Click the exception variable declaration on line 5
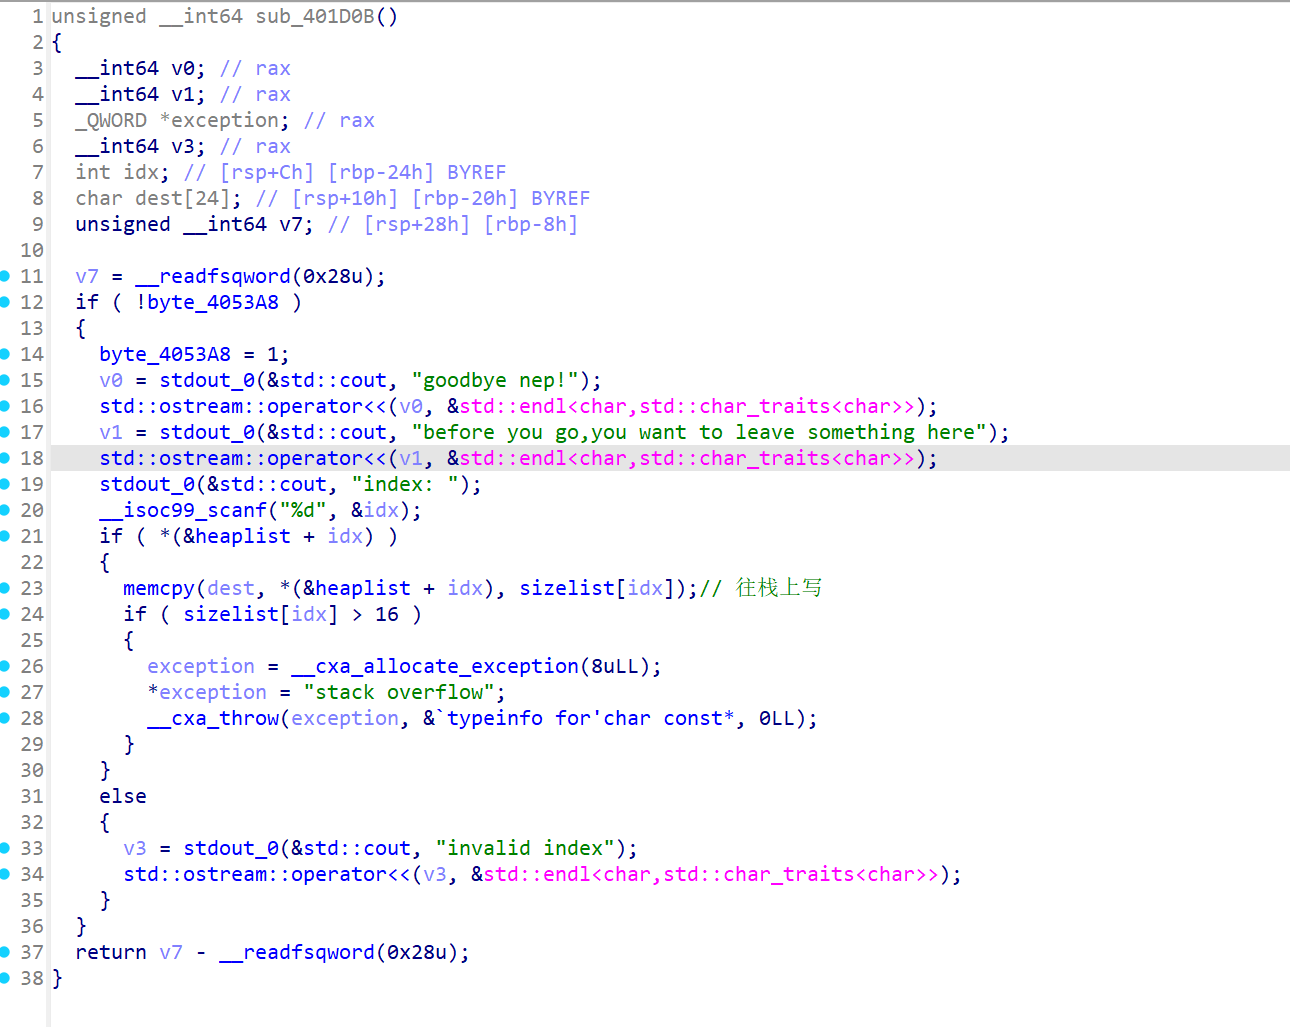Screen dimensions: 1290x1027 click(x=225, y=120)
